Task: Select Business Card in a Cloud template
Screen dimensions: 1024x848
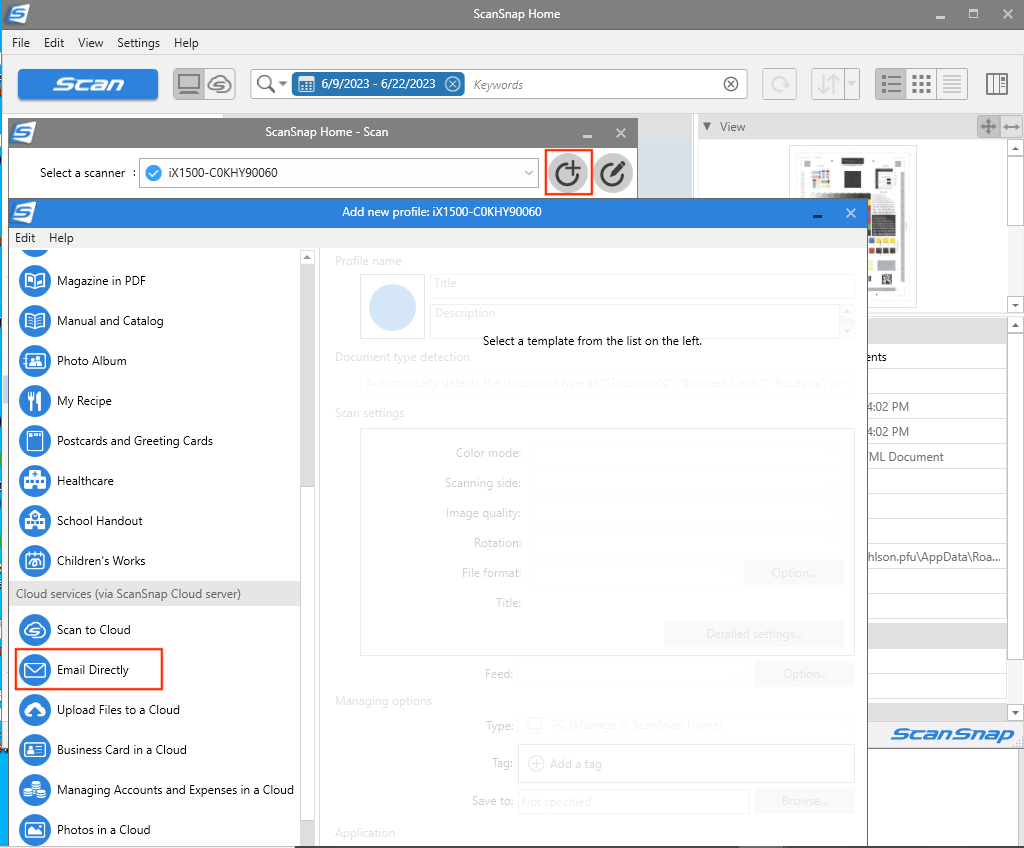Action: (120, 749)
